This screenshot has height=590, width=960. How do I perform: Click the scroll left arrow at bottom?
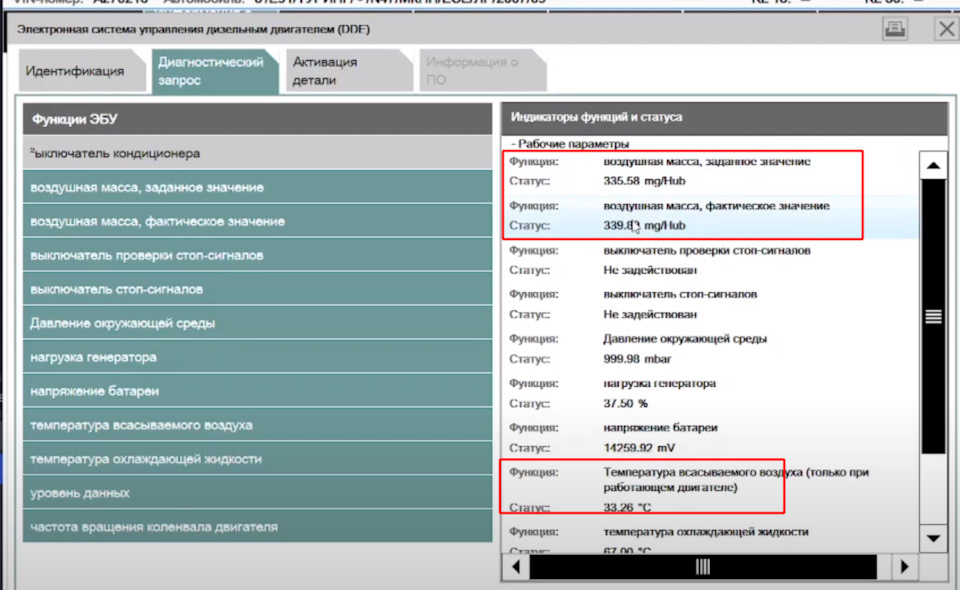pos(516,567)
